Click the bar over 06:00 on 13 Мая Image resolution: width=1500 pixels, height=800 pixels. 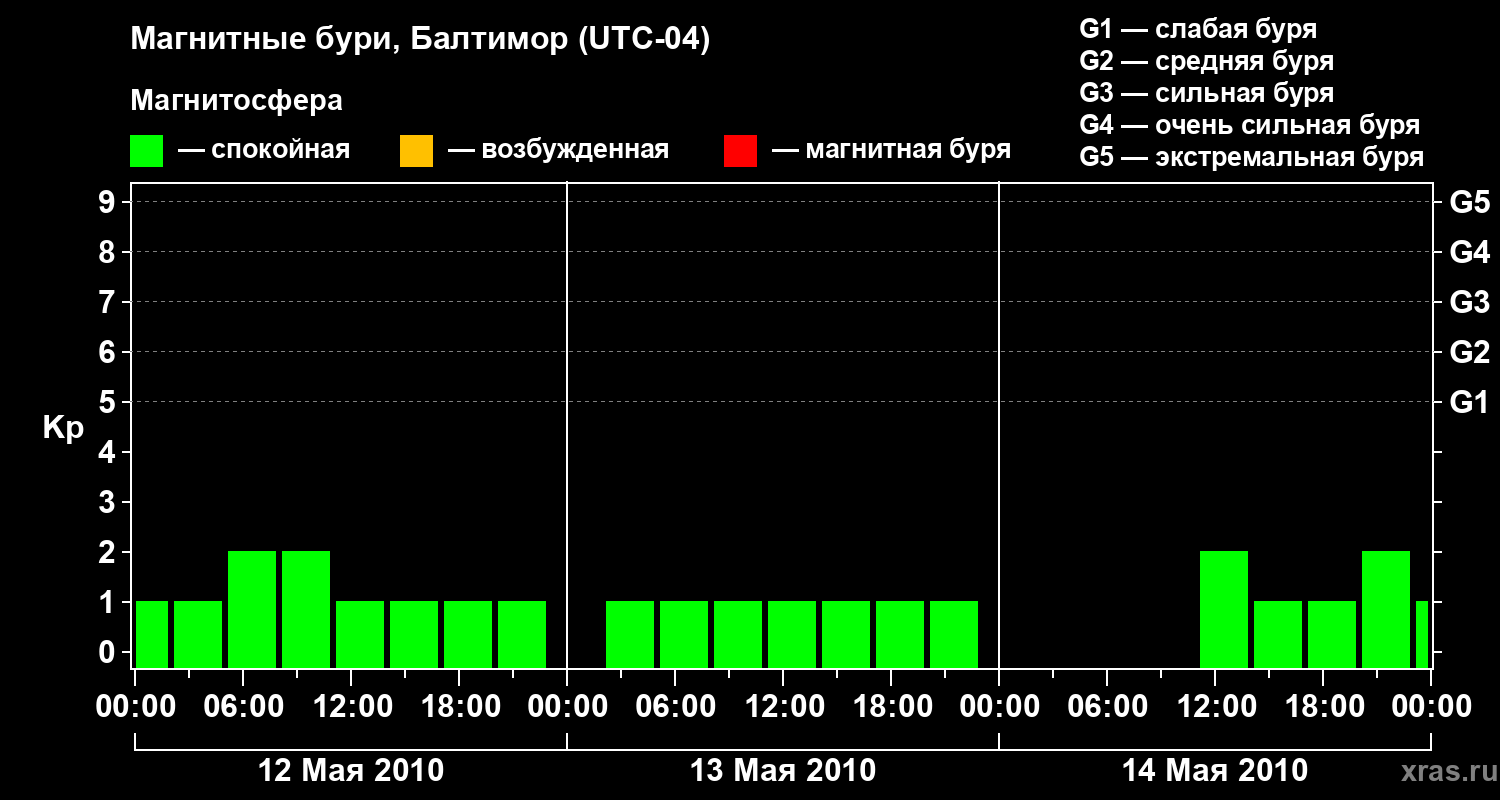point(684,634)
